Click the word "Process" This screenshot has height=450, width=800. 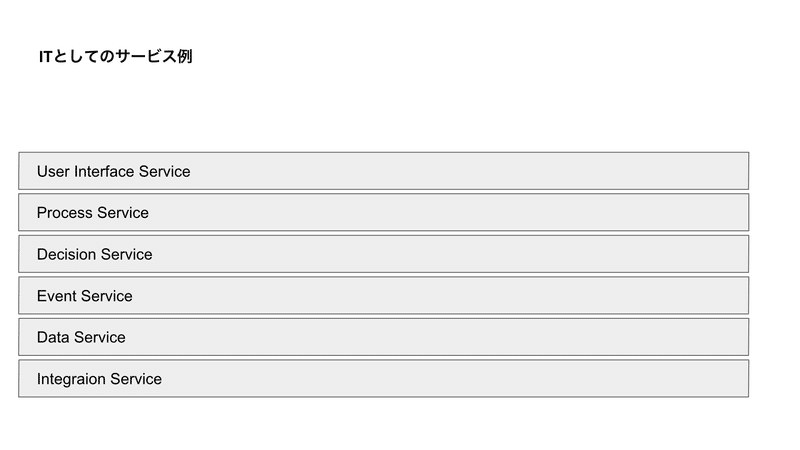coord(65,213)
